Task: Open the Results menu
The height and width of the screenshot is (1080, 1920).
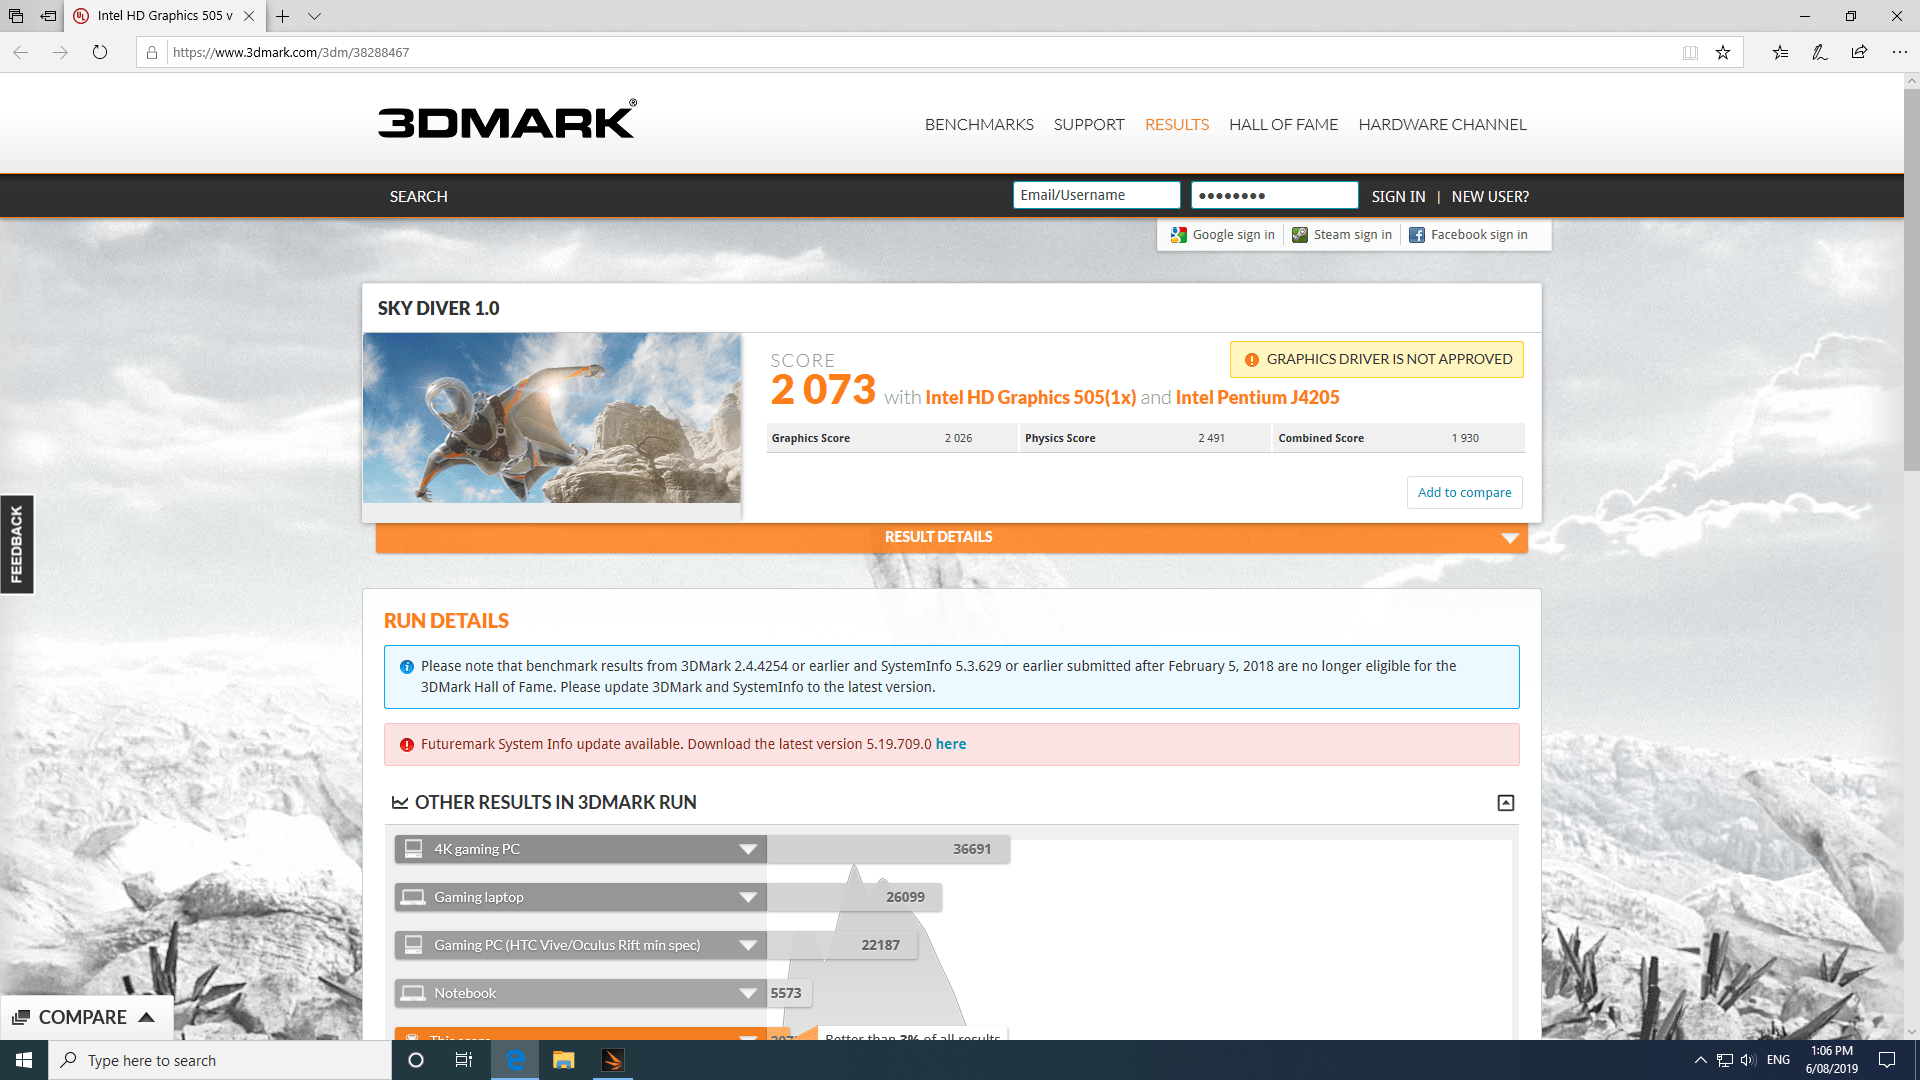Action: point(1177,125)
